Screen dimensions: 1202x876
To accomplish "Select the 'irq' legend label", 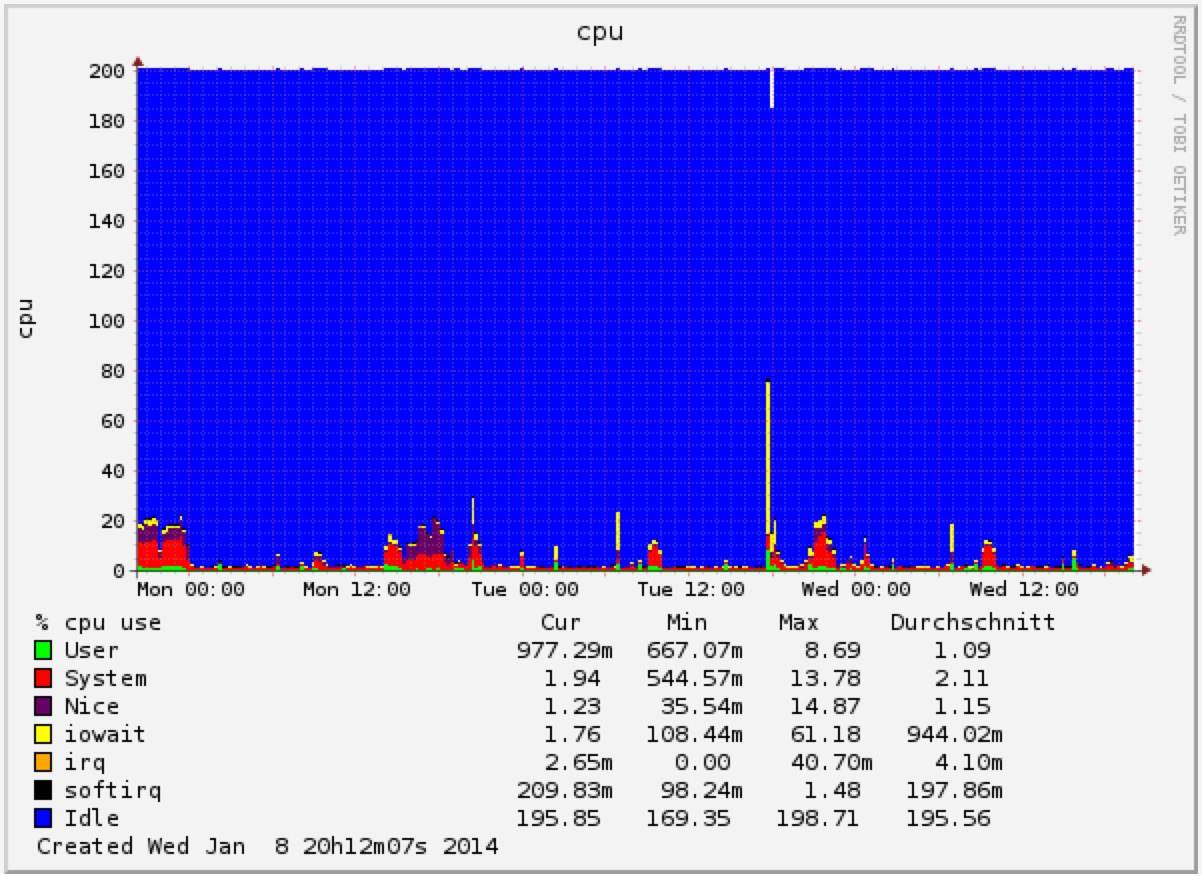I will point(85,763).
